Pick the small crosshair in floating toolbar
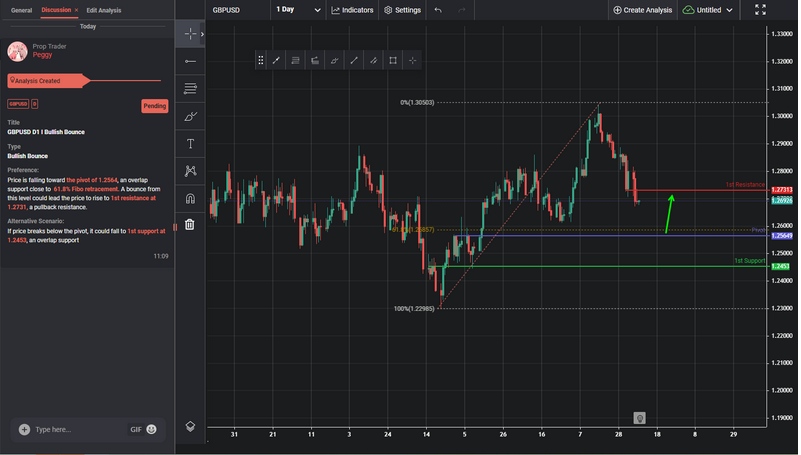 coord(412,60)
